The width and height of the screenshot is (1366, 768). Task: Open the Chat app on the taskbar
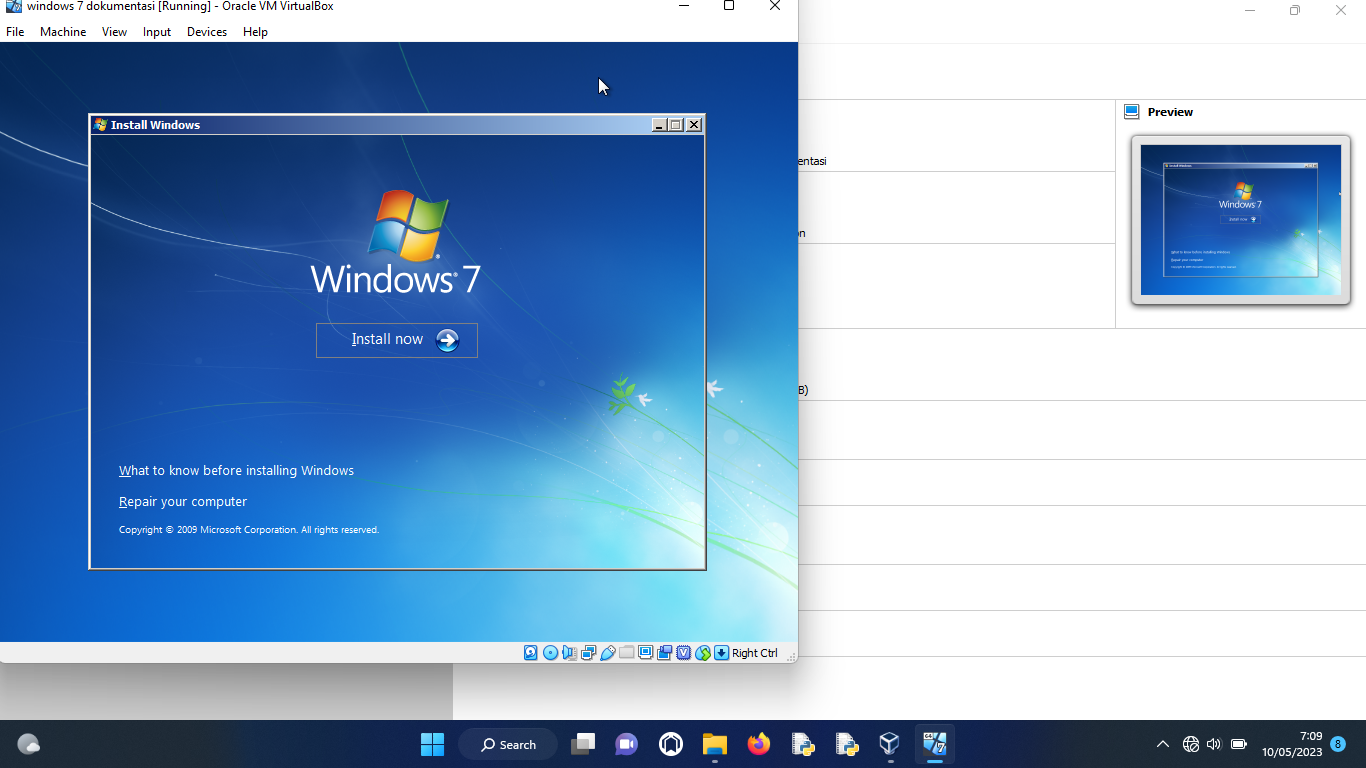pos(627,744)
